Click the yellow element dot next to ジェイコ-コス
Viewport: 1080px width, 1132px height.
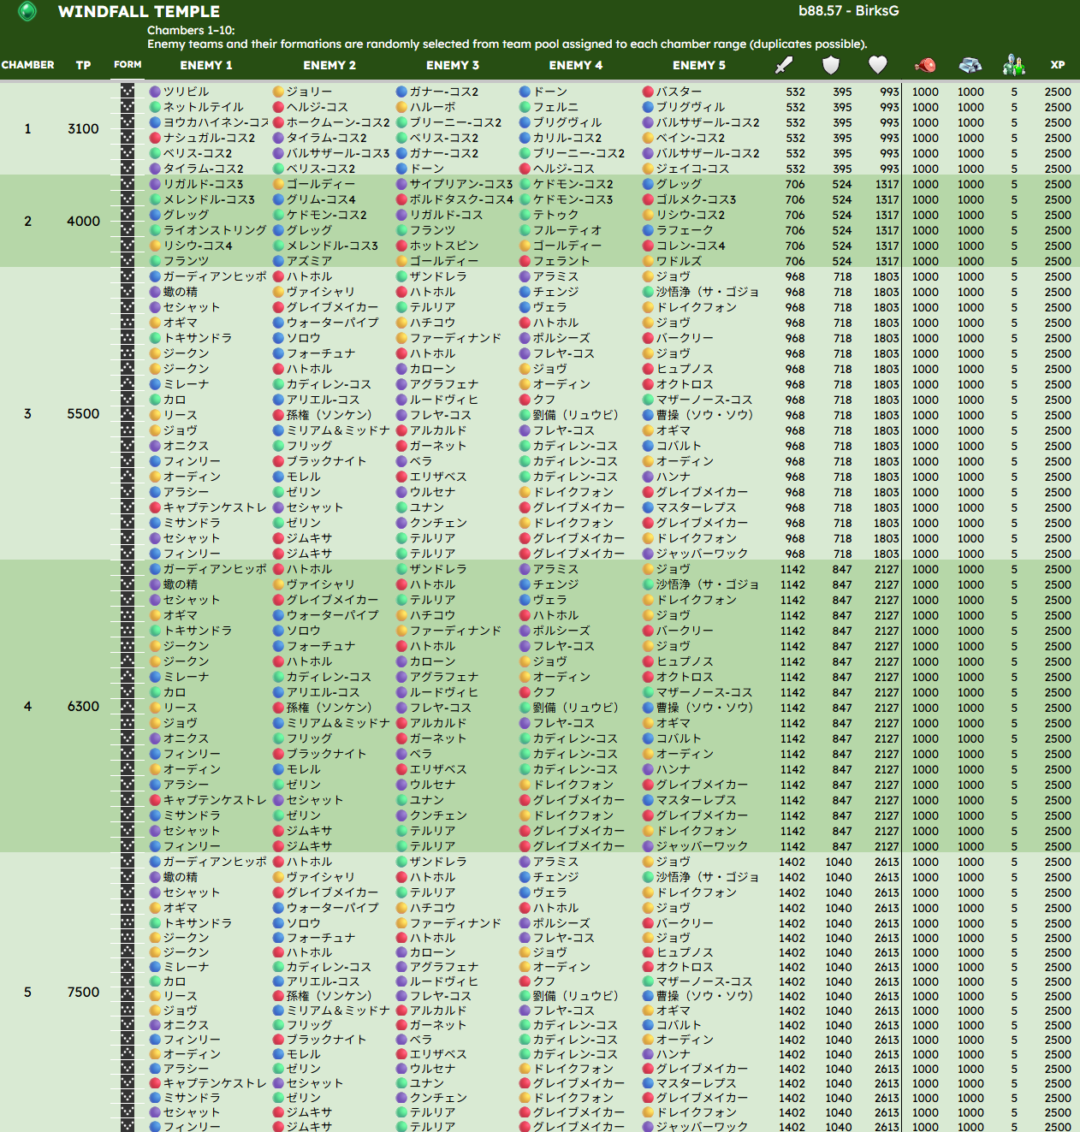pos(648,168)
